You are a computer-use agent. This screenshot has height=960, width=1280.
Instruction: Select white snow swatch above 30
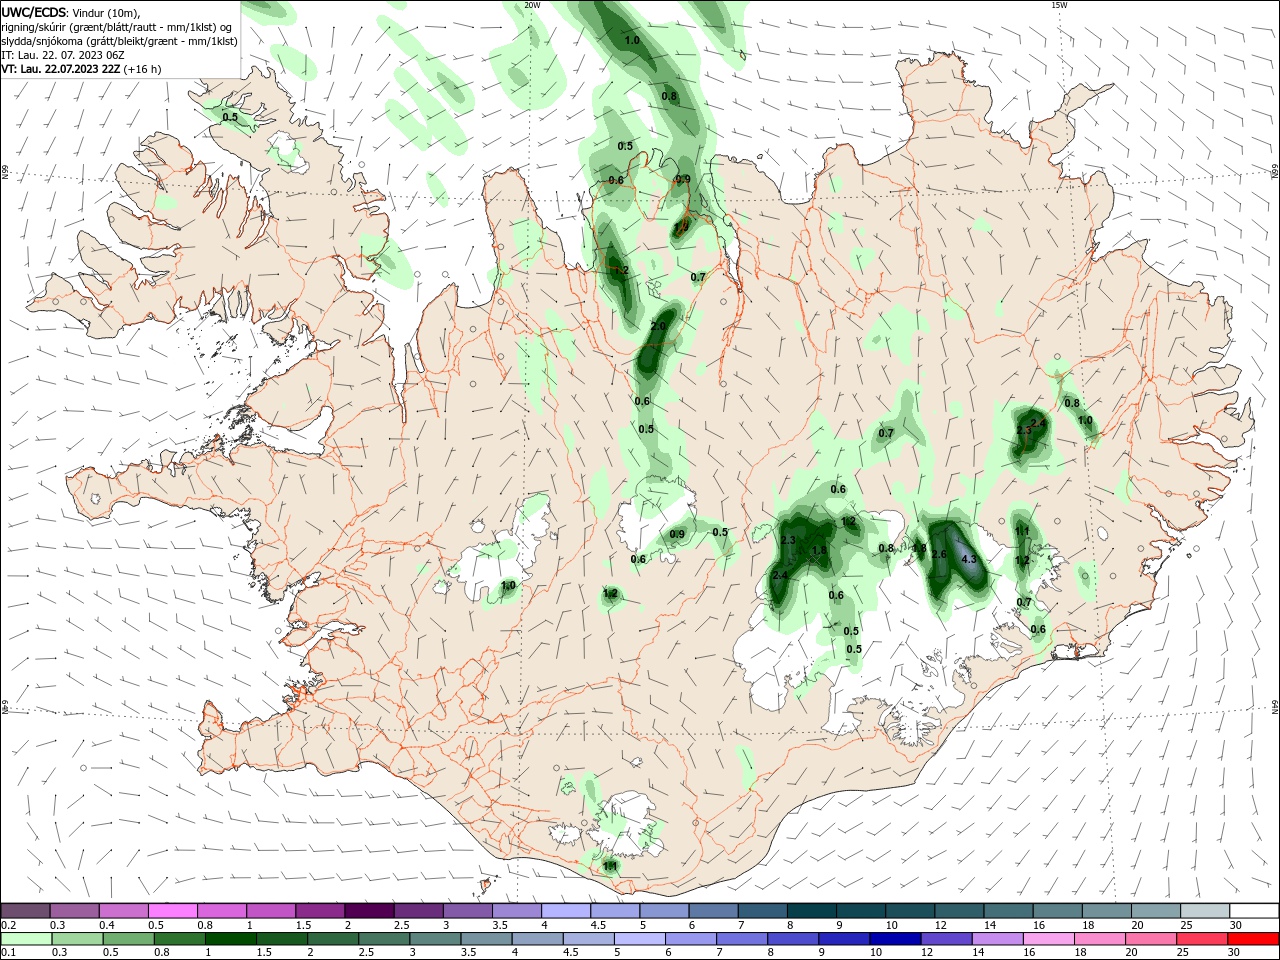tap(1253, 910)
